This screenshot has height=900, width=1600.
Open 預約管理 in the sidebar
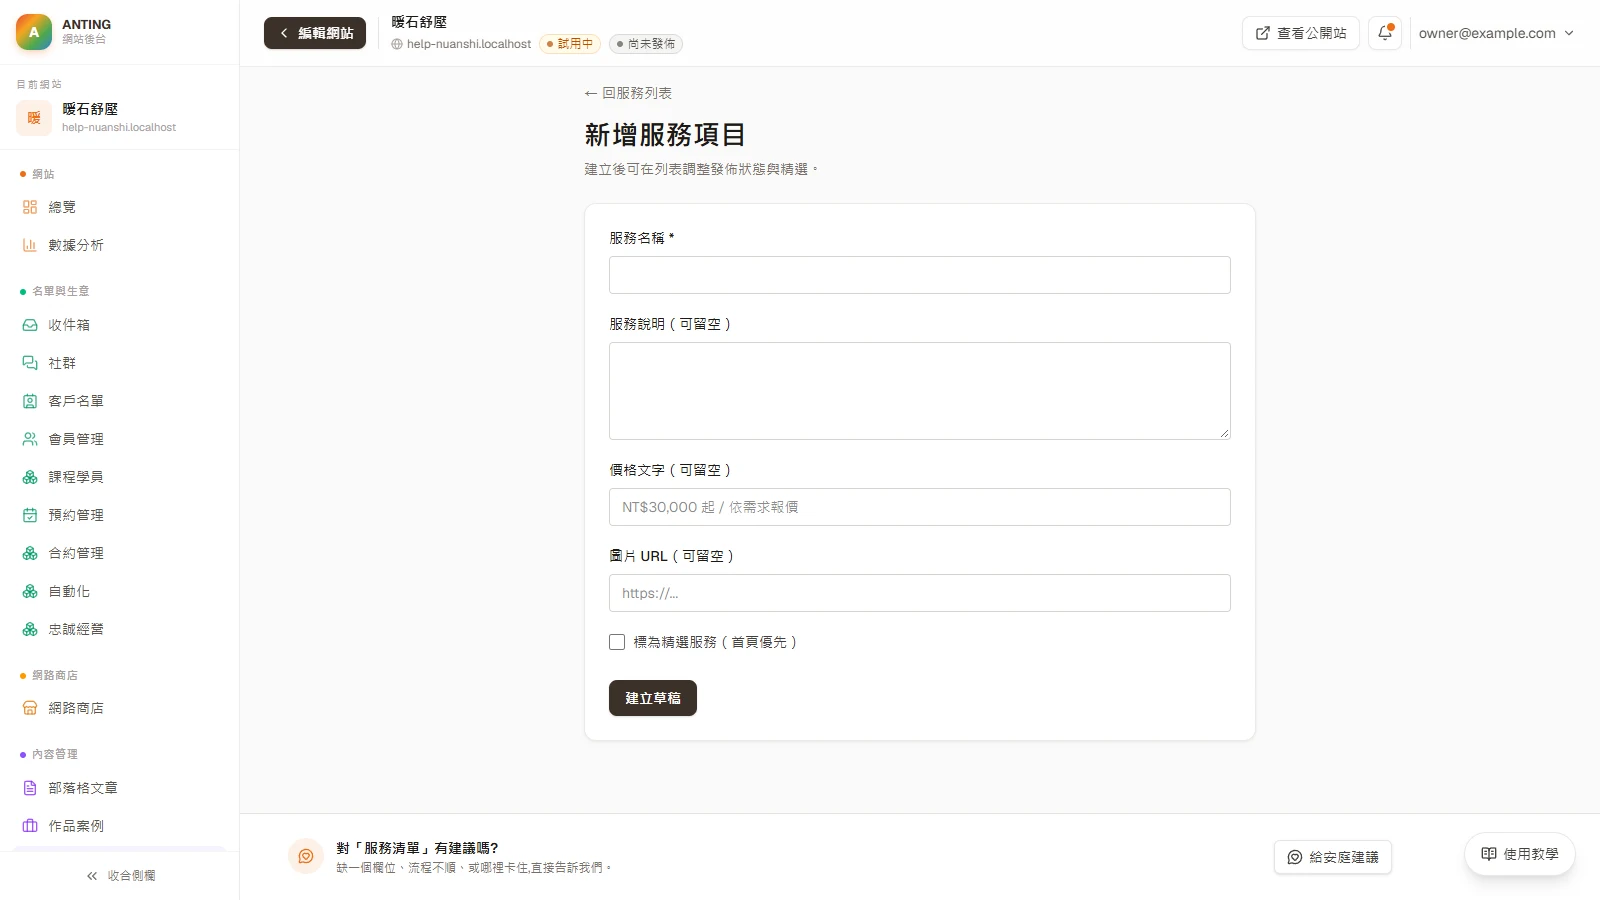(x=120, y=515)
